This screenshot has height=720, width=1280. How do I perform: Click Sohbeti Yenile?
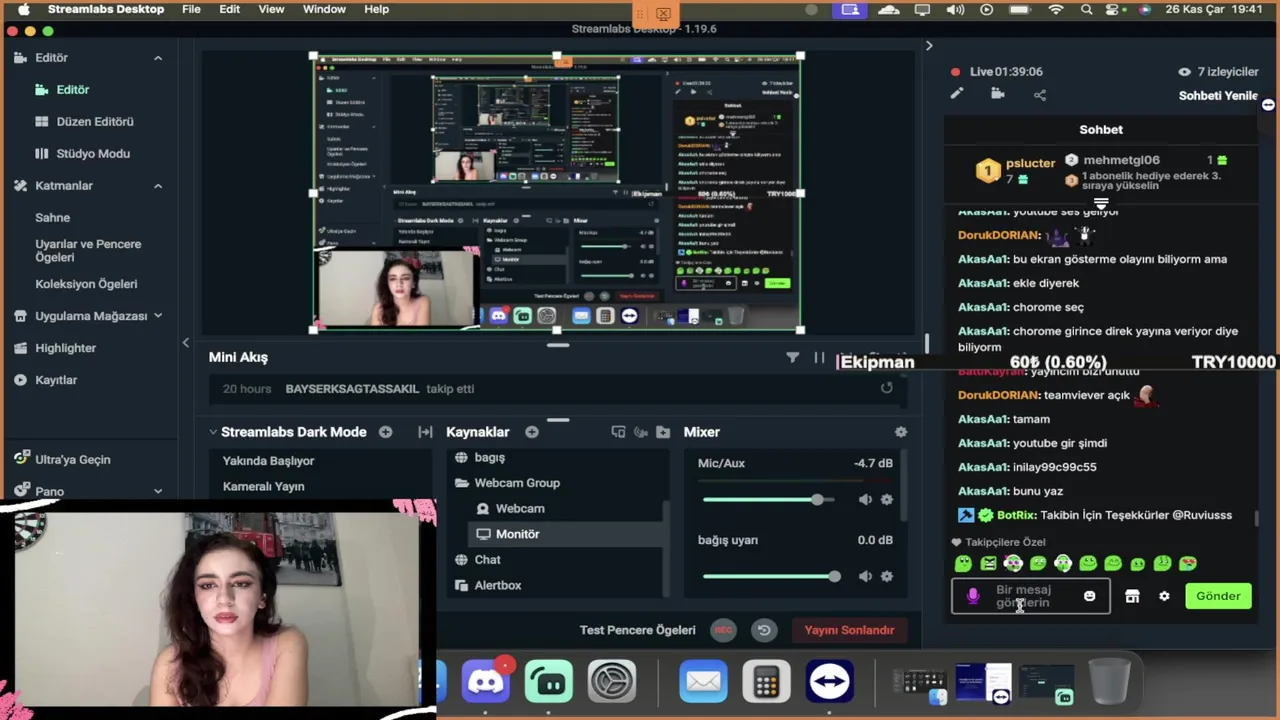point(1218,96)
